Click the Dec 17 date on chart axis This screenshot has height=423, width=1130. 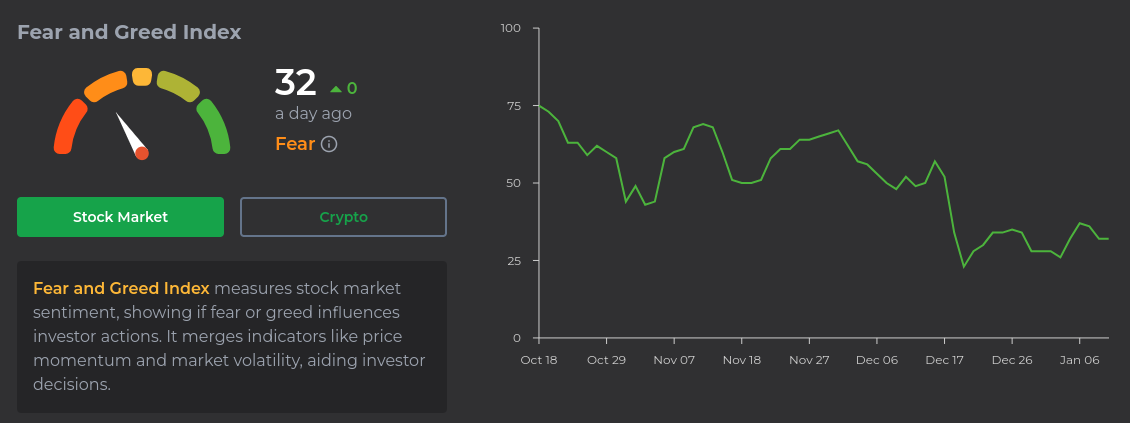tap(945, 360)
